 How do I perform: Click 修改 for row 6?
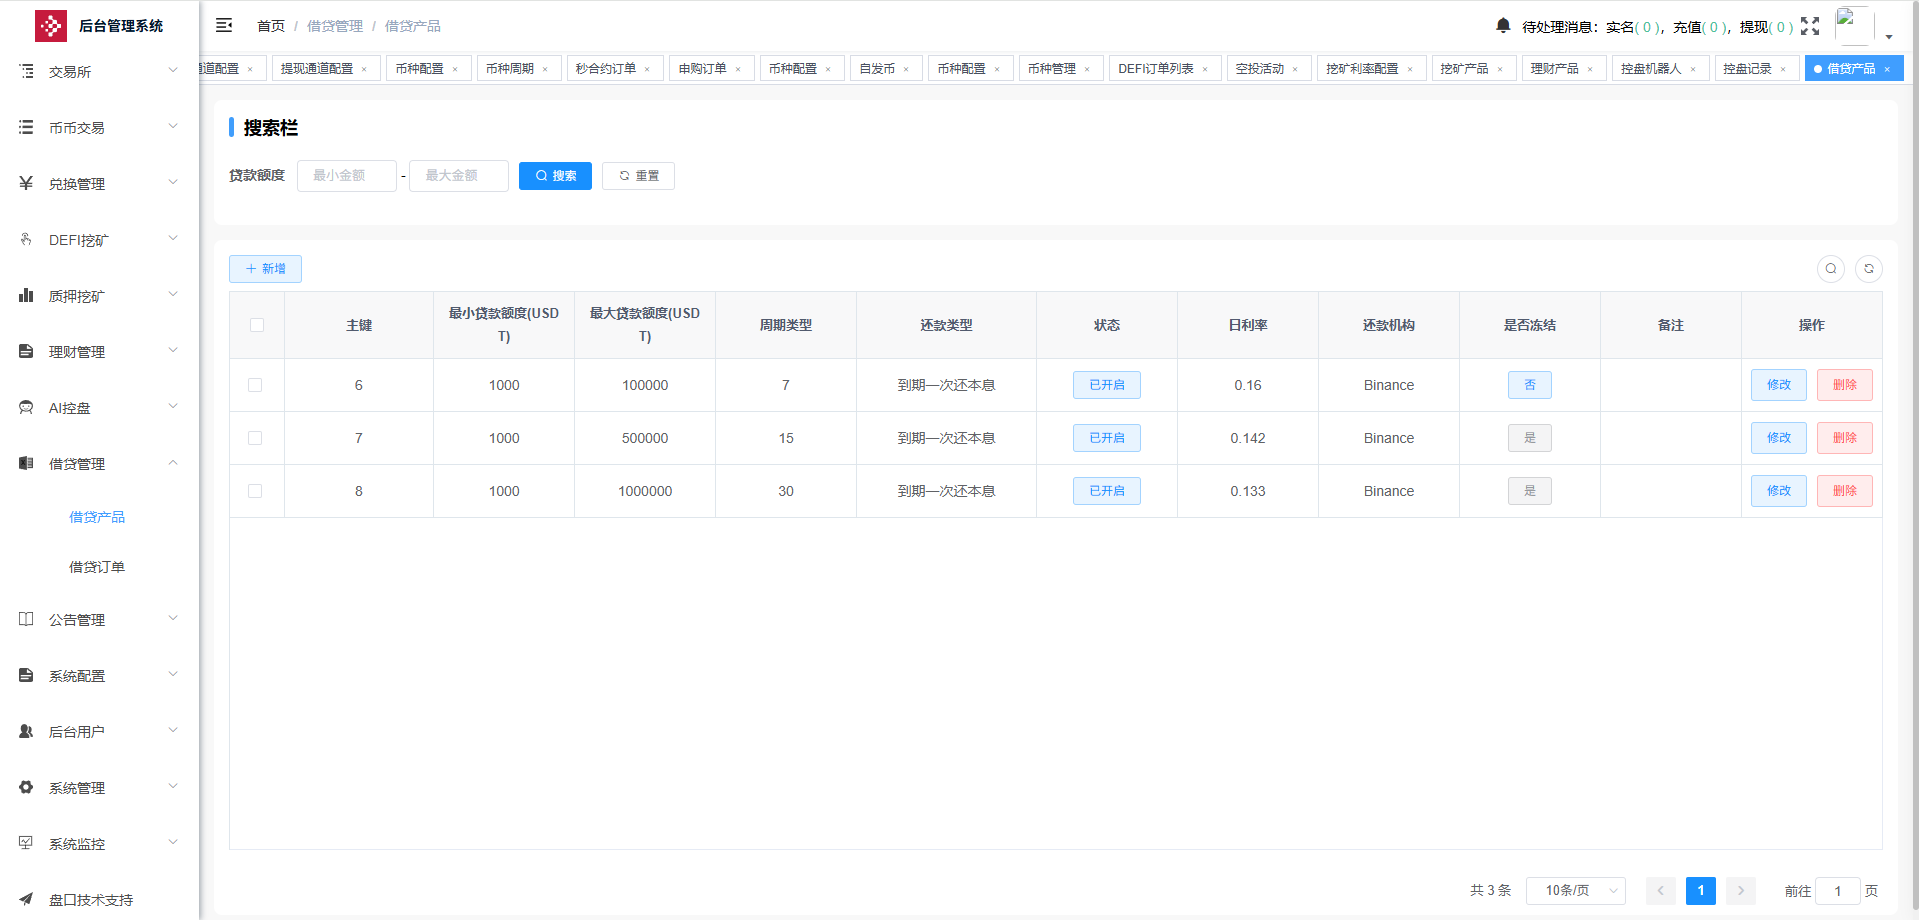click(1778, 385)
